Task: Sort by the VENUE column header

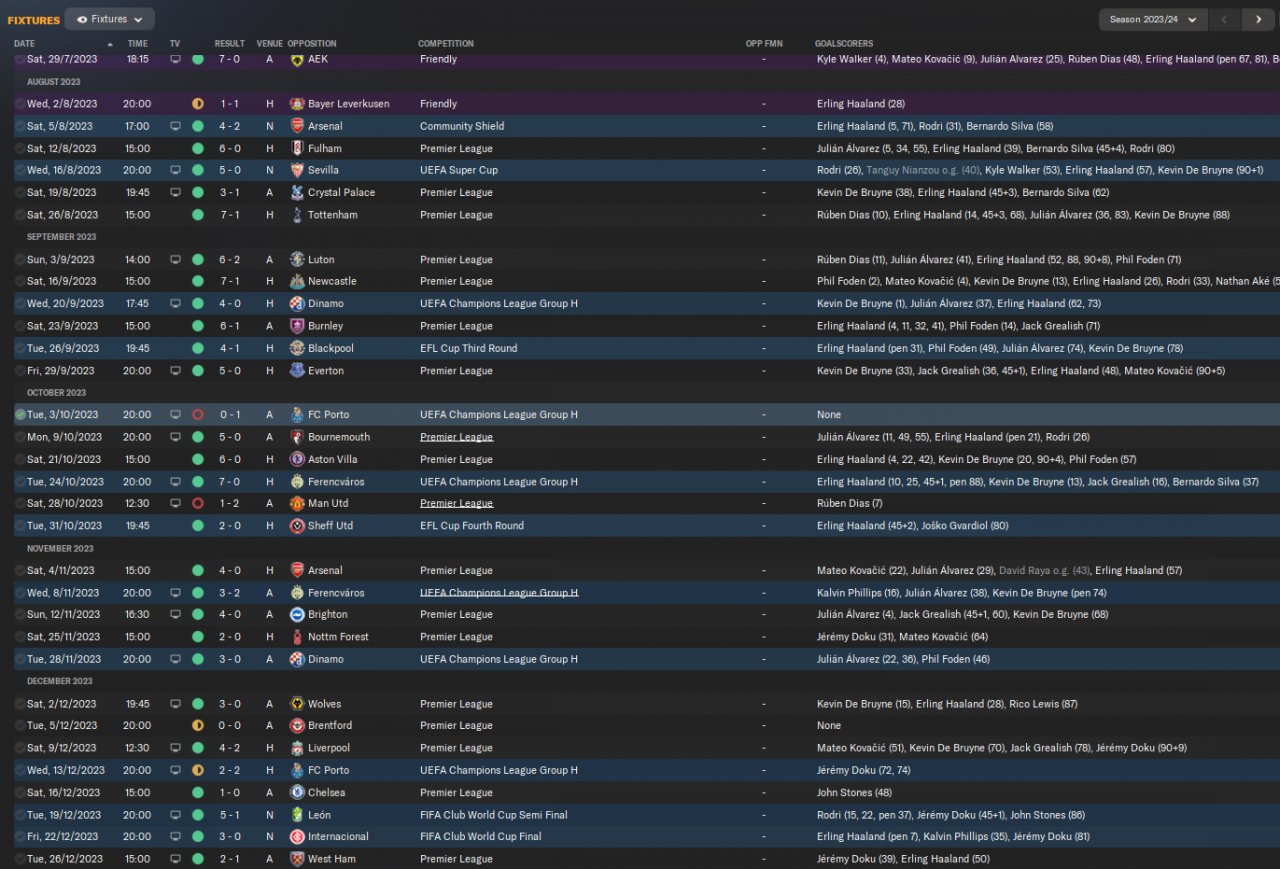Action: pyautogui.click(x=269, y=44)
